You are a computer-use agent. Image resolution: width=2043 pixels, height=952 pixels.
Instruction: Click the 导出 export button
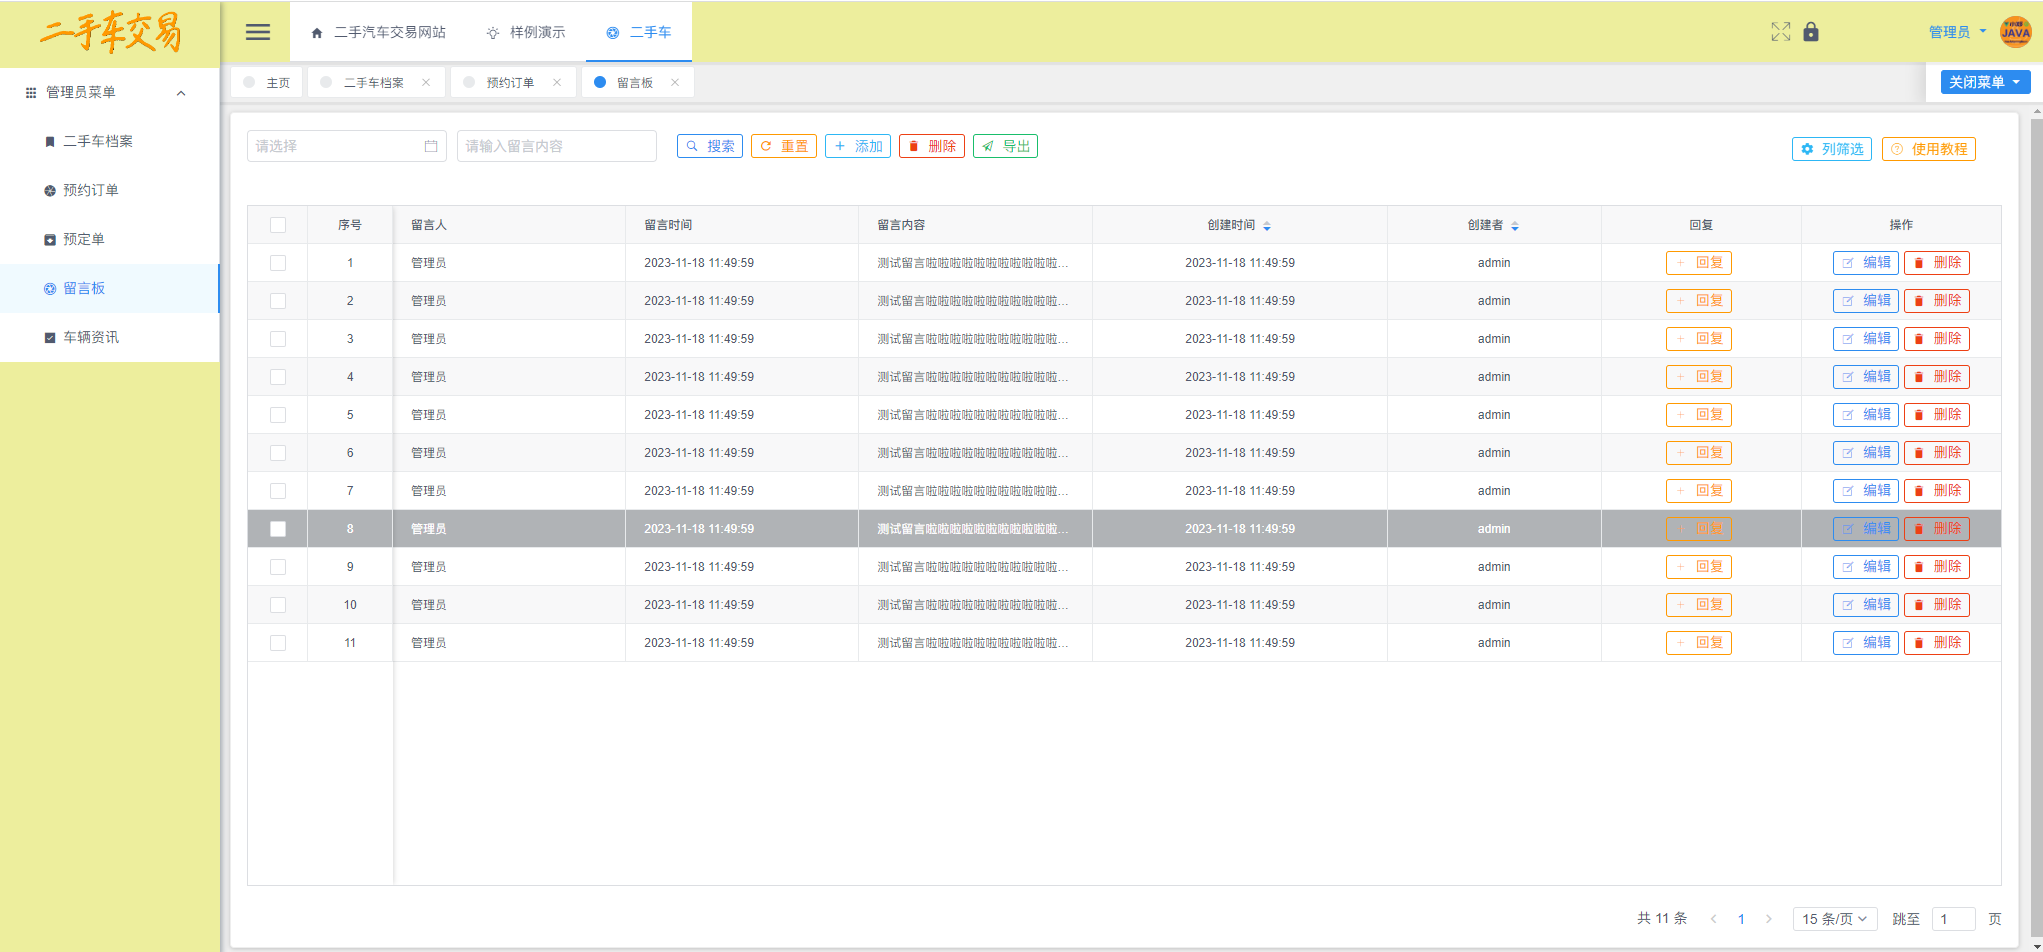point(1005,146)
